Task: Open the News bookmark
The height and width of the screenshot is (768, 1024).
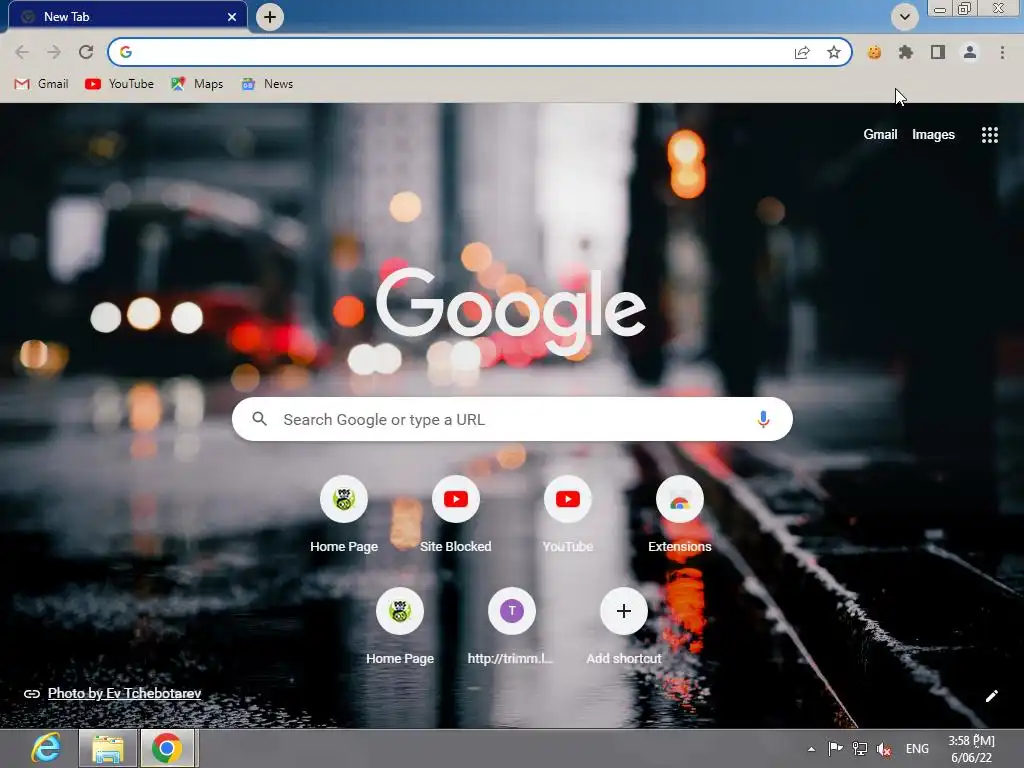Action: (267, 84)
